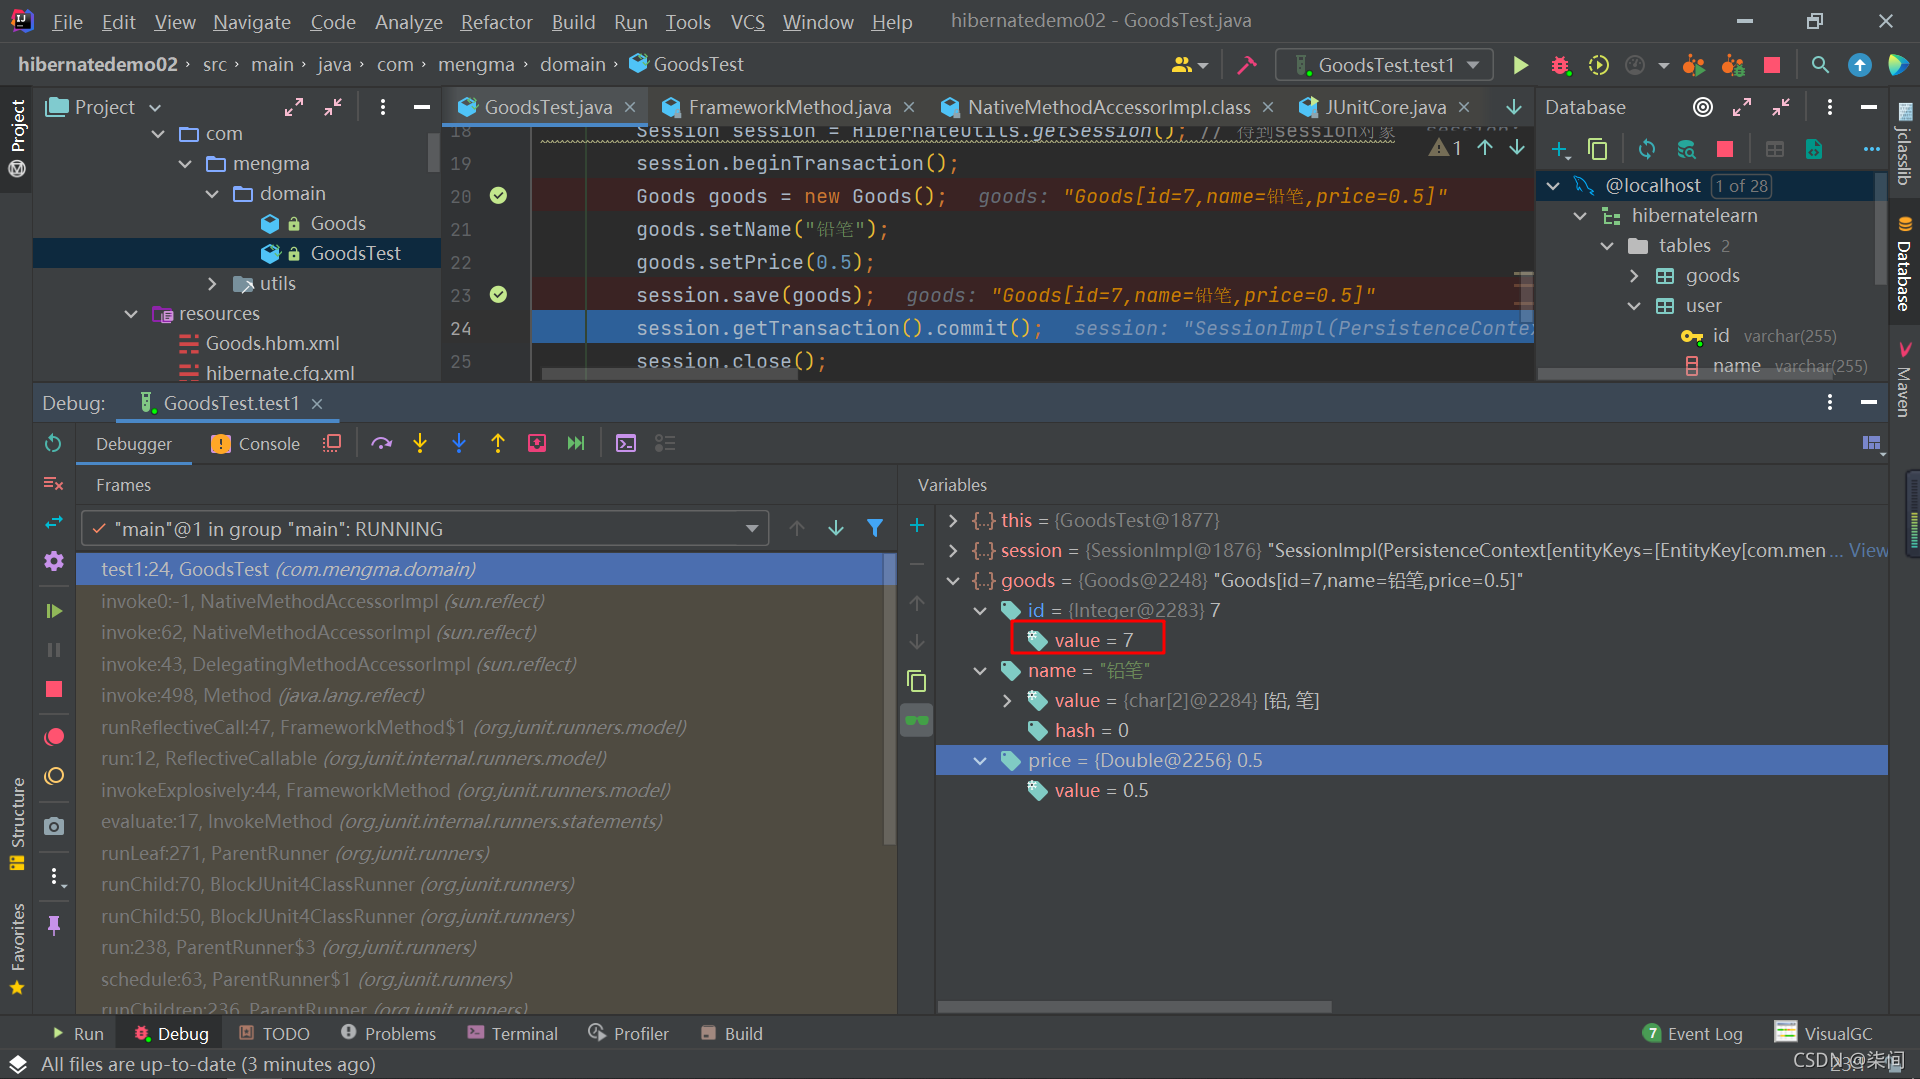Refresh database with sync icon
Viewport: 1920px width, 1079px height.
pyautogui.click(x=1647, y=149)
